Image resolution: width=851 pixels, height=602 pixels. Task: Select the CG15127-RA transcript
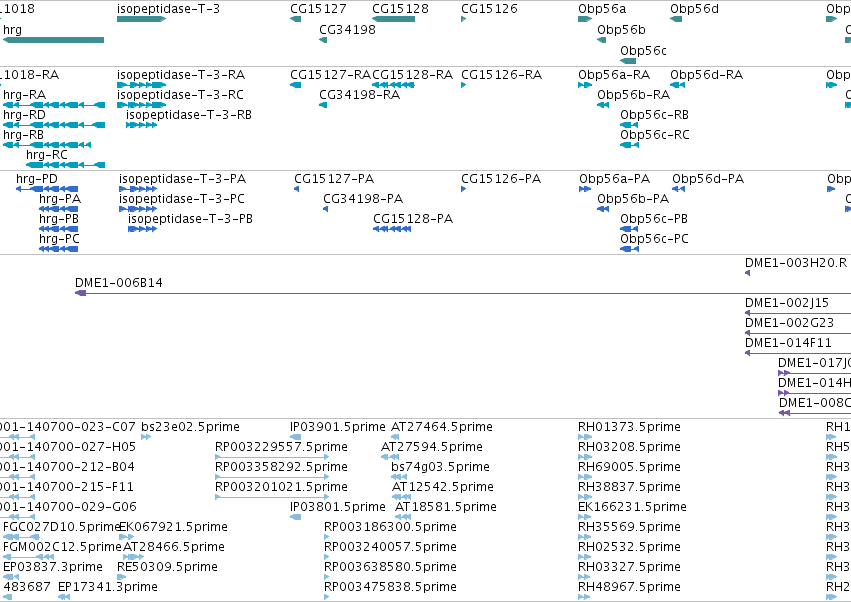tap(295, 85)
